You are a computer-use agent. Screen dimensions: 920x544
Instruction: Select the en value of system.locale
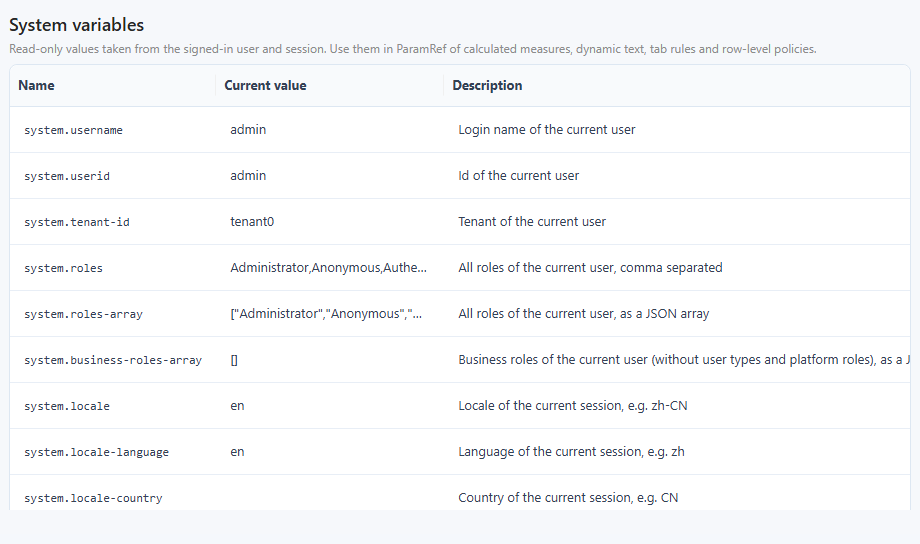(x=237, y=406)
